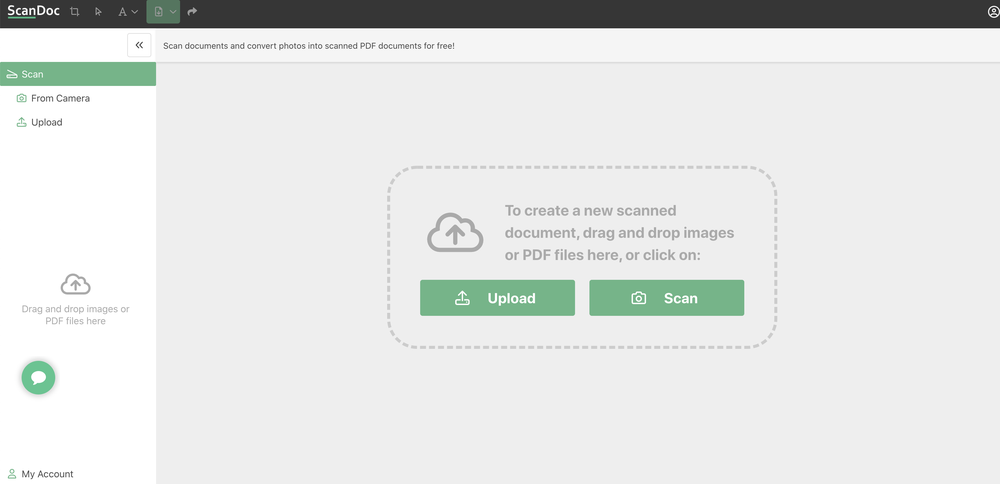Open the download options dropdown arrow
The image size is (1000, 484).
(173, 11)
